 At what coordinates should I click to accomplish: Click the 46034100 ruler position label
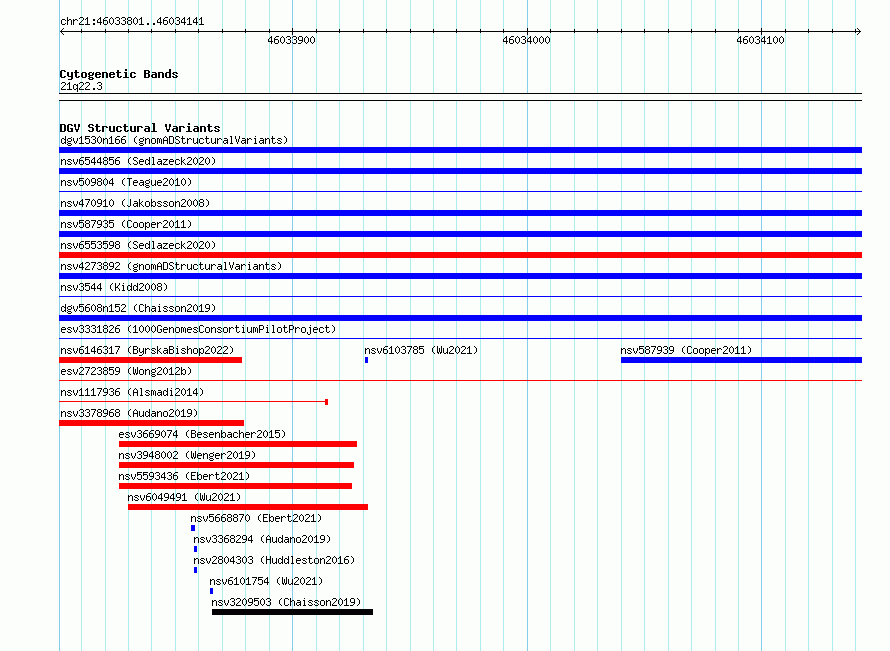[x=760, y=40]
